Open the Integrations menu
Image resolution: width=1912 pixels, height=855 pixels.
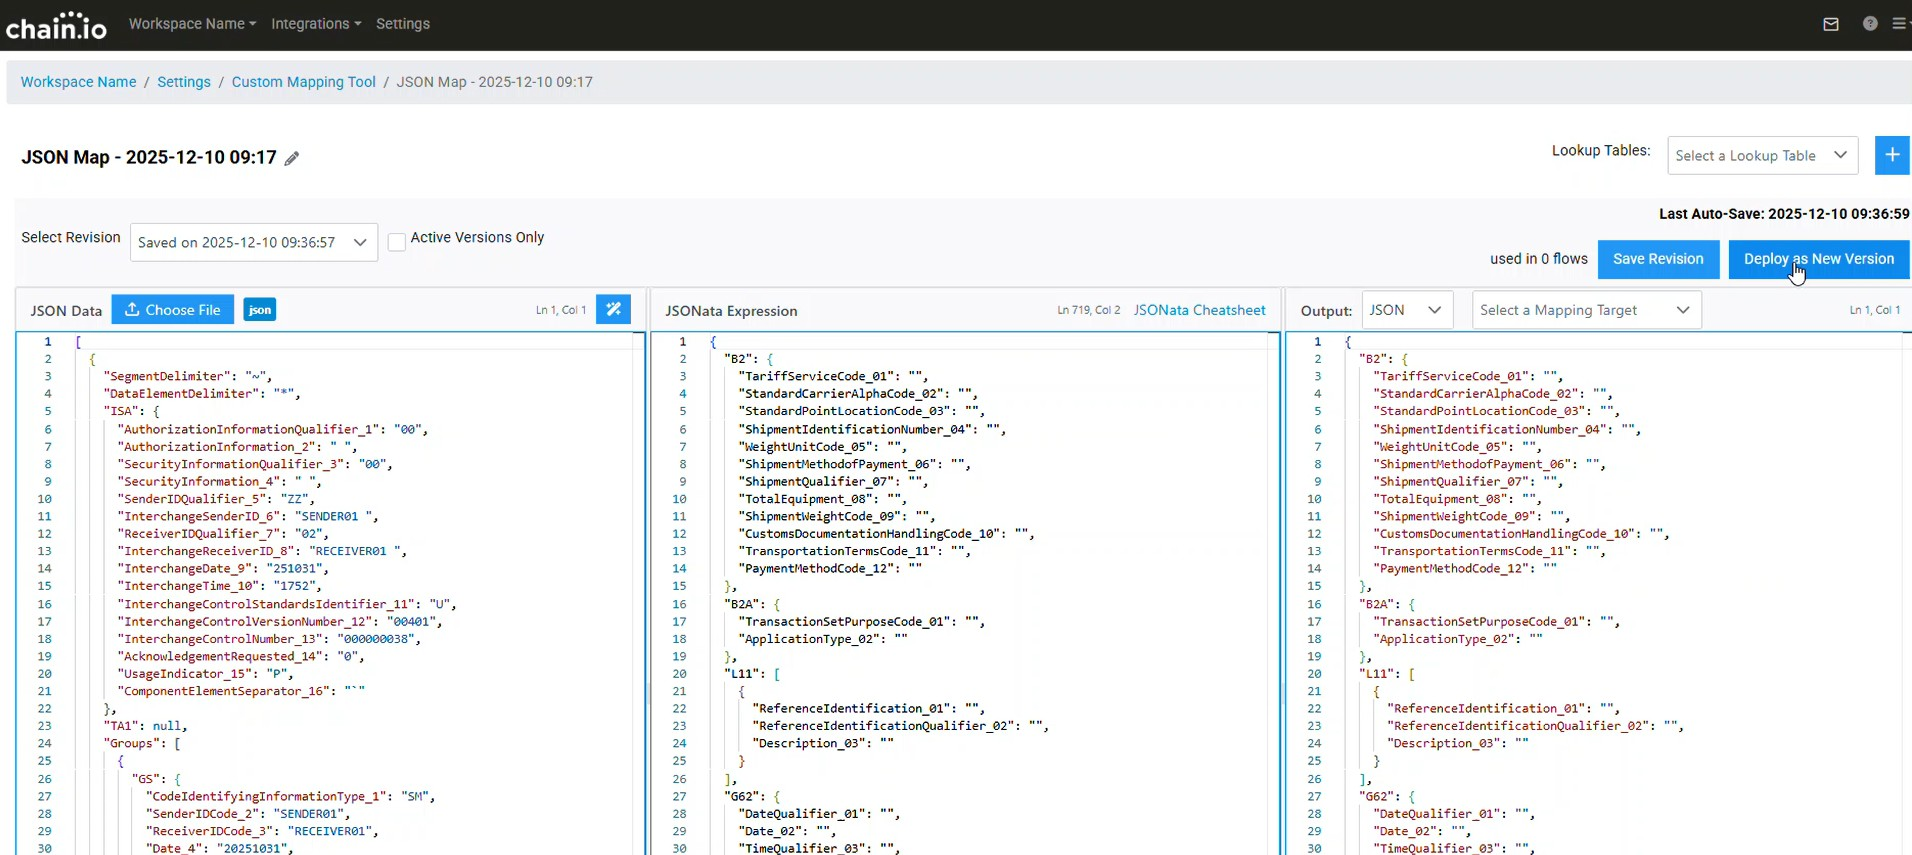coord(316,24)
